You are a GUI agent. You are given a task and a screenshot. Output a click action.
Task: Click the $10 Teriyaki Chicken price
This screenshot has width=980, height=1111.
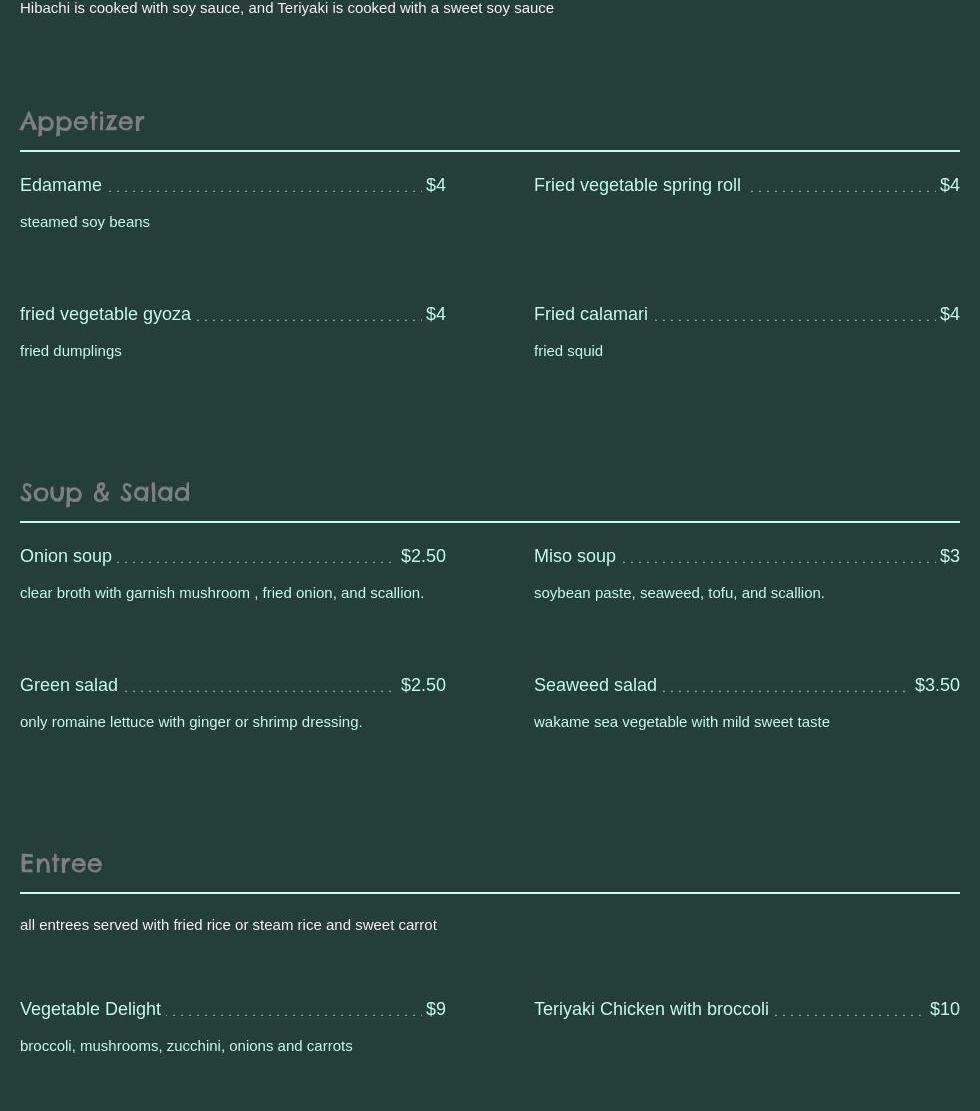pyautogui.click(x=944, y=1009)
